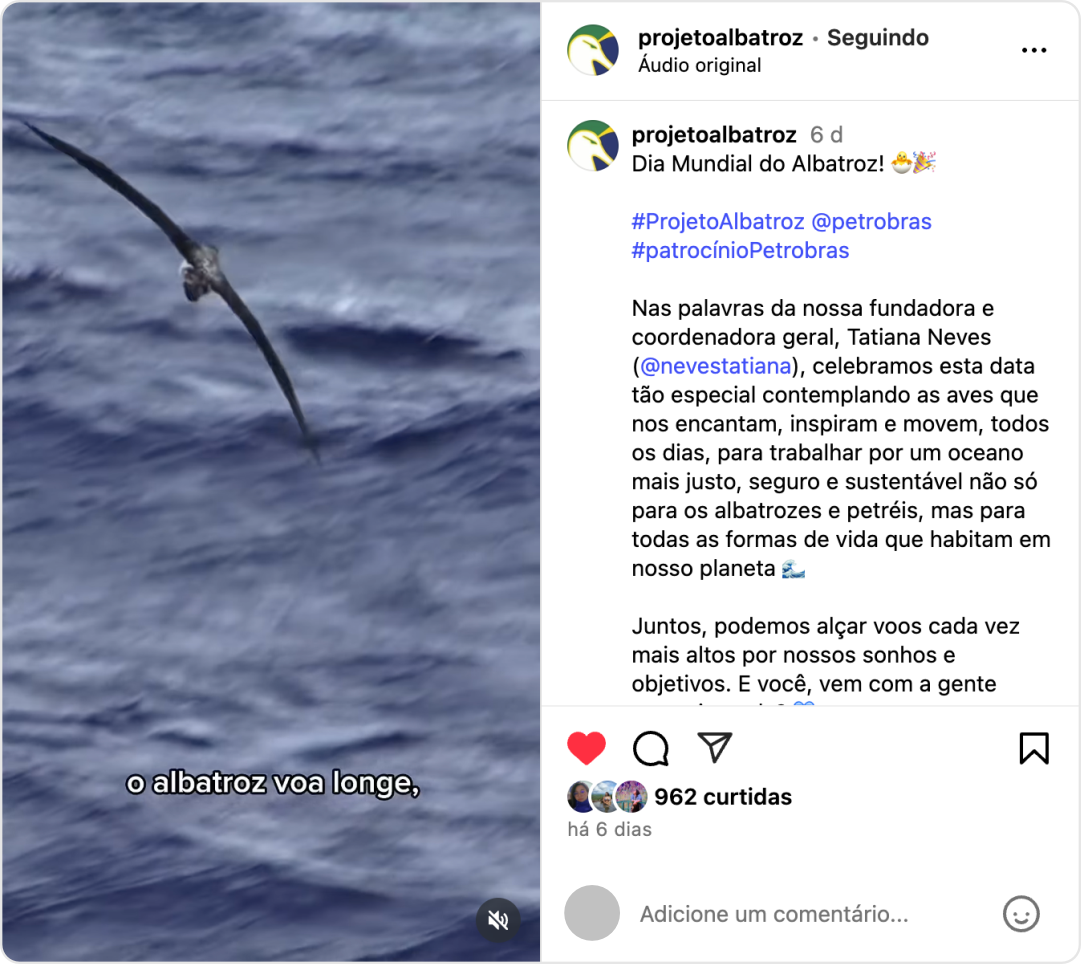The height and width of the screenshot is (964, 1081).
Task: Open the projetoalbatroz username in the header
Action: coord(720,37)
